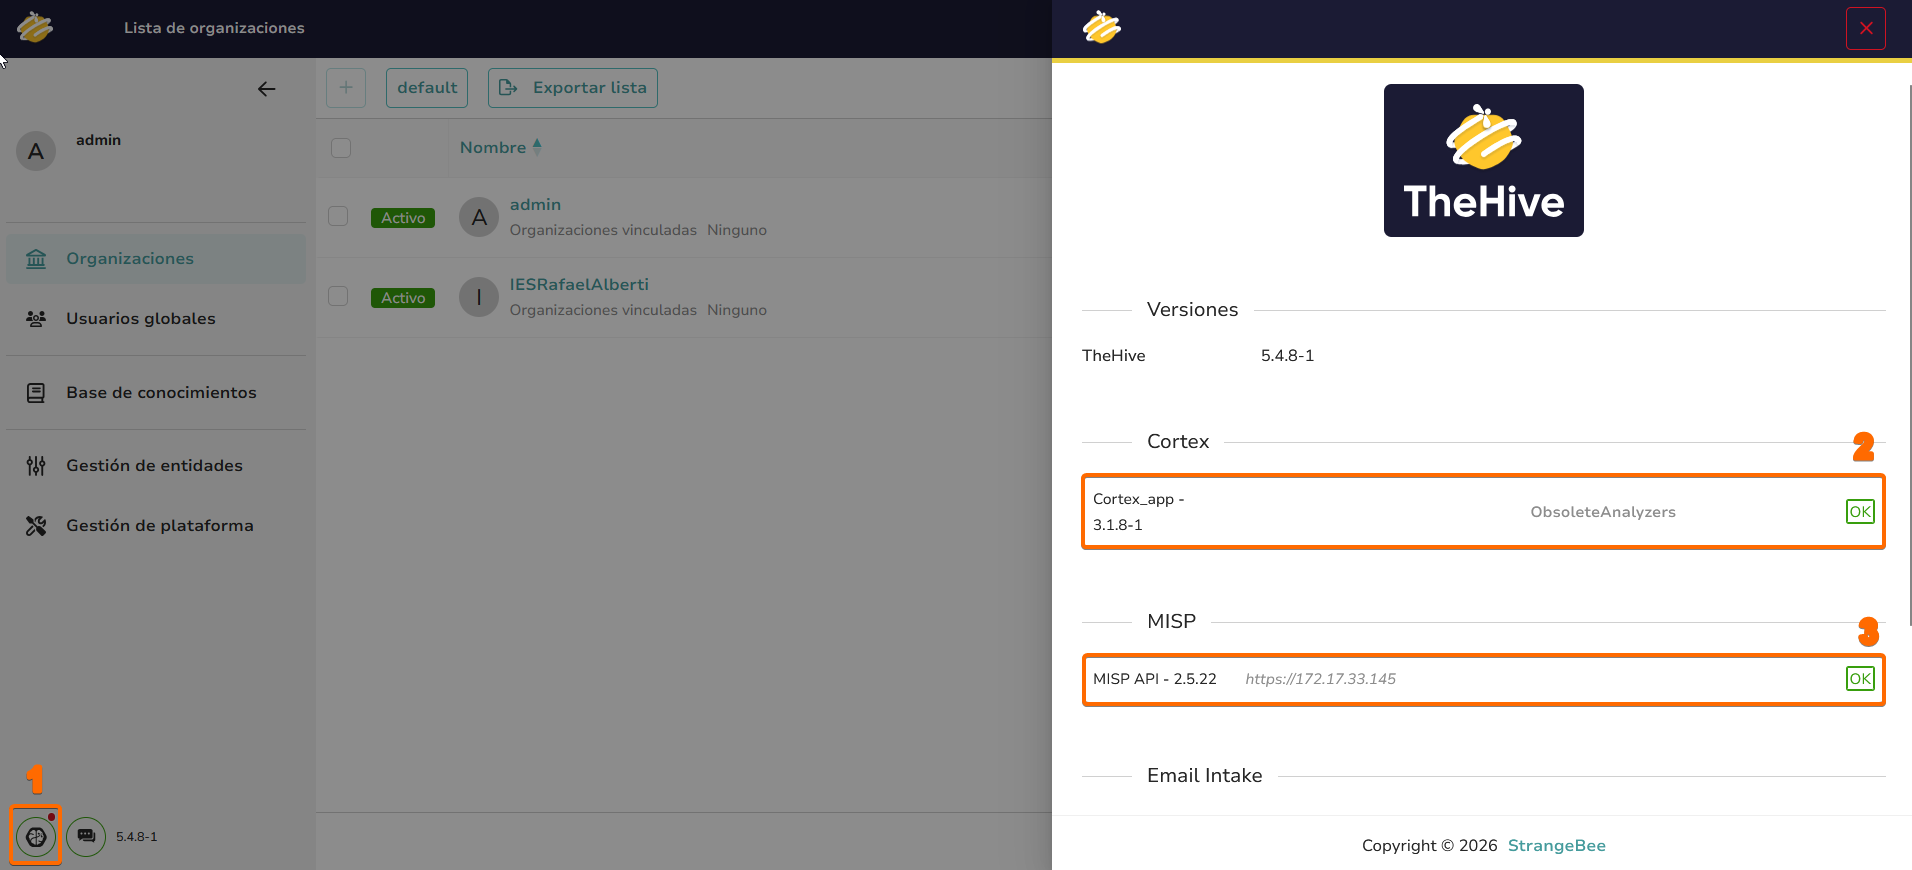The width and height of the screenshot is (1912, 870).
Task: Open the IESRafaelAlberti organization link
Action: click(x=579, y=285)
